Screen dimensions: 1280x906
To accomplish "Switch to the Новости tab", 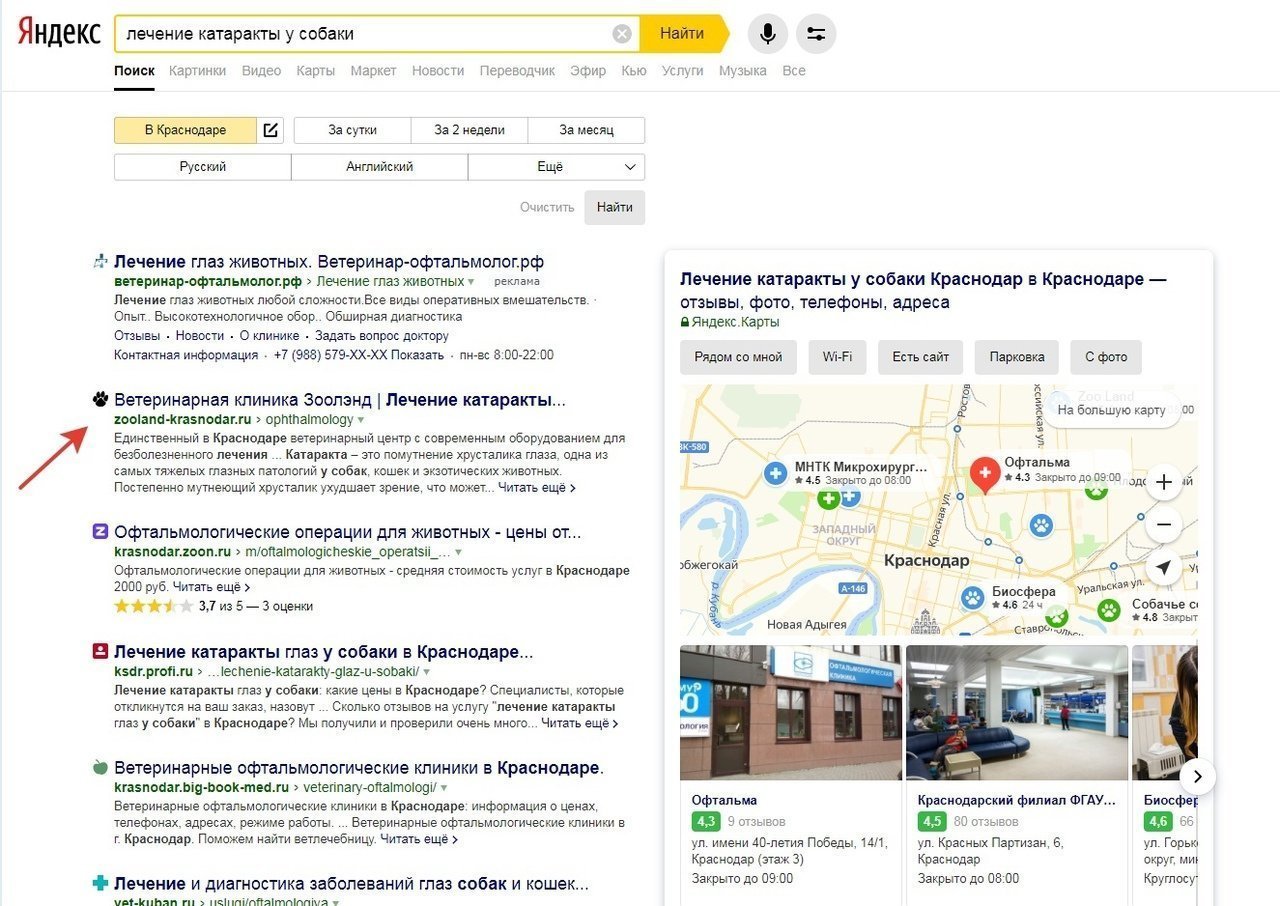I will [438, 71].
